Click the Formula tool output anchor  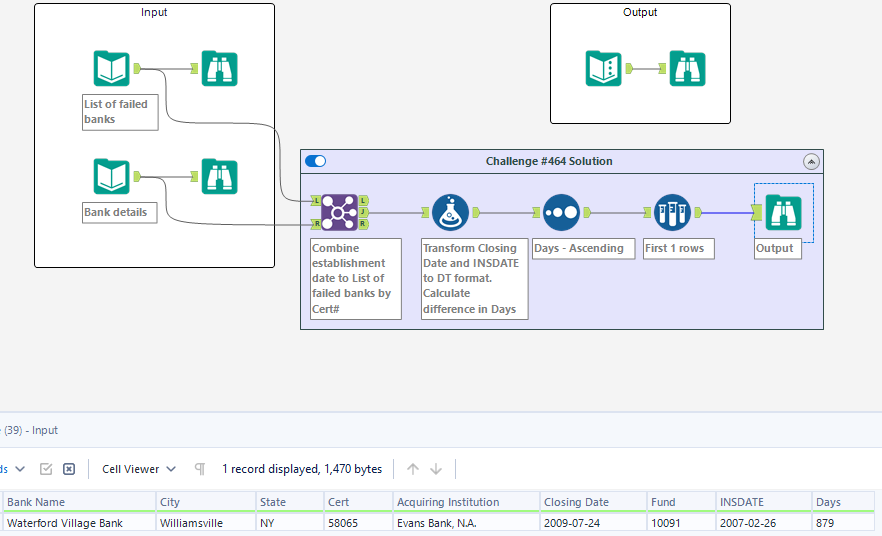click(476, 213)
